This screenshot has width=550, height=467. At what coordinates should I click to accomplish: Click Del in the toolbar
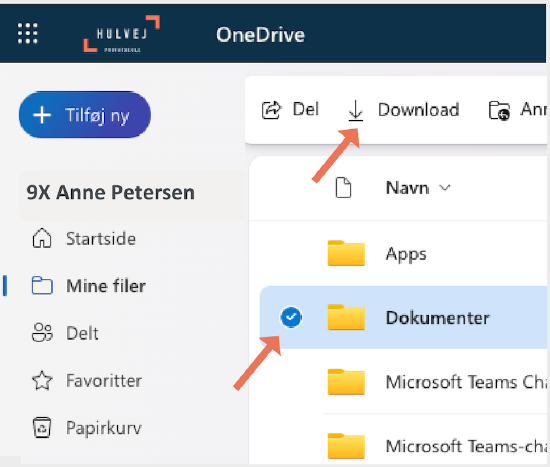[306, 109]
